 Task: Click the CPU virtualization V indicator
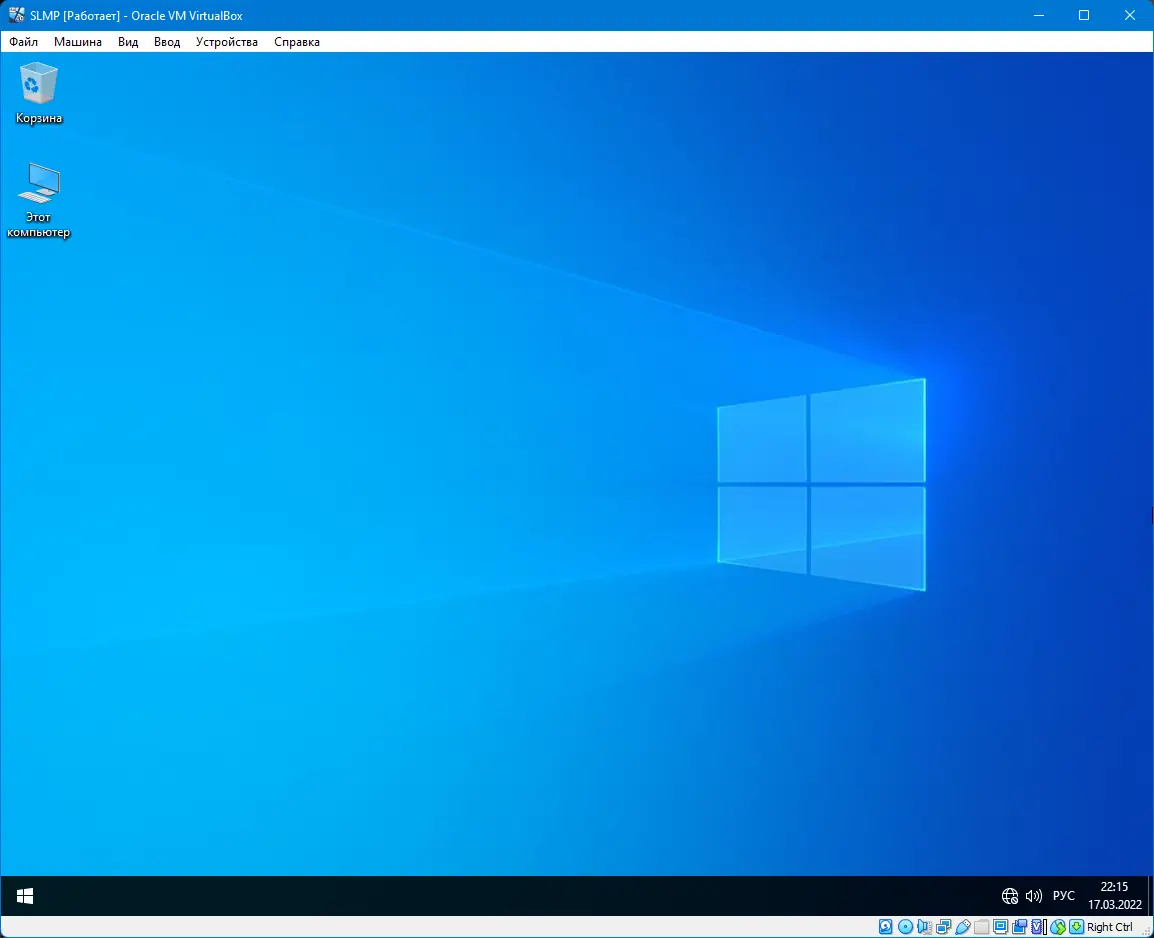1038,927
